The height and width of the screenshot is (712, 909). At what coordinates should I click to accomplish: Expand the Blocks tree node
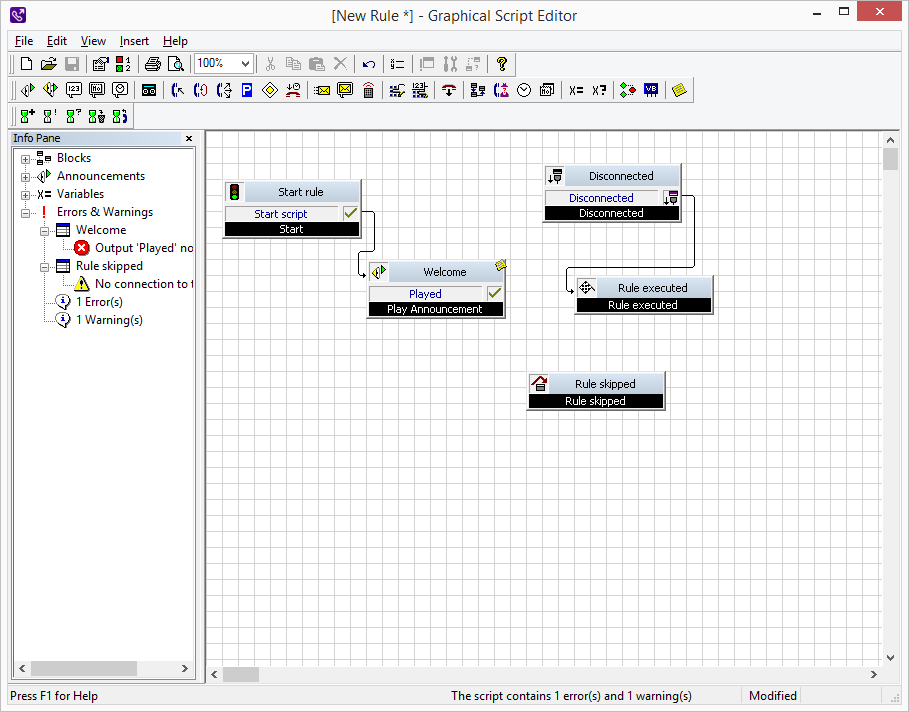(26, 158)
